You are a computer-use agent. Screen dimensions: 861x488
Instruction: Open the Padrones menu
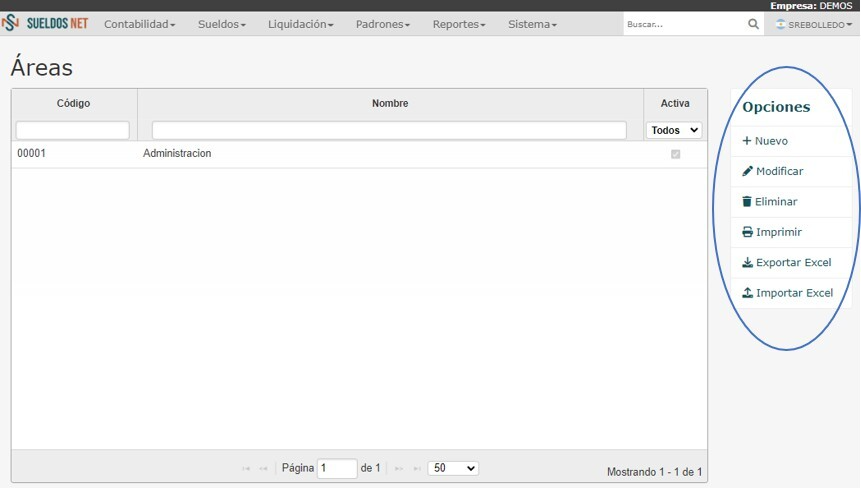(383, 24)
